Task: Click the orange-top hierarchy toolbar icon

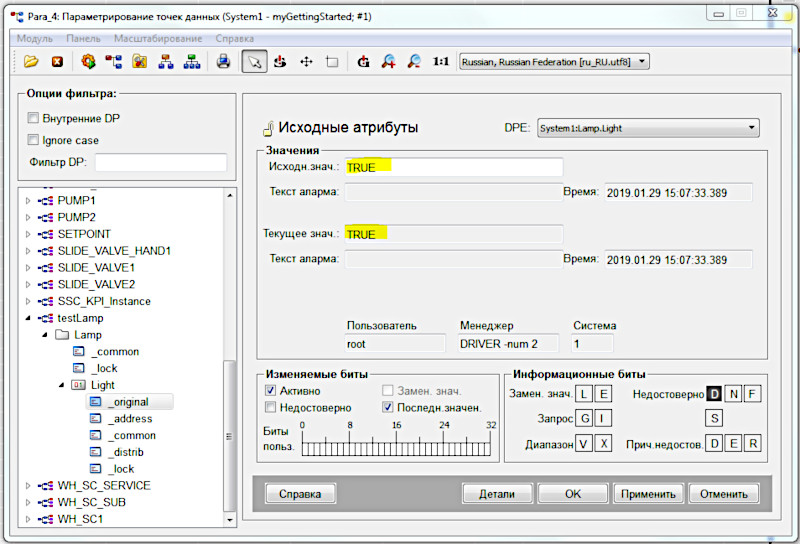Action: [x=165, y=62]
